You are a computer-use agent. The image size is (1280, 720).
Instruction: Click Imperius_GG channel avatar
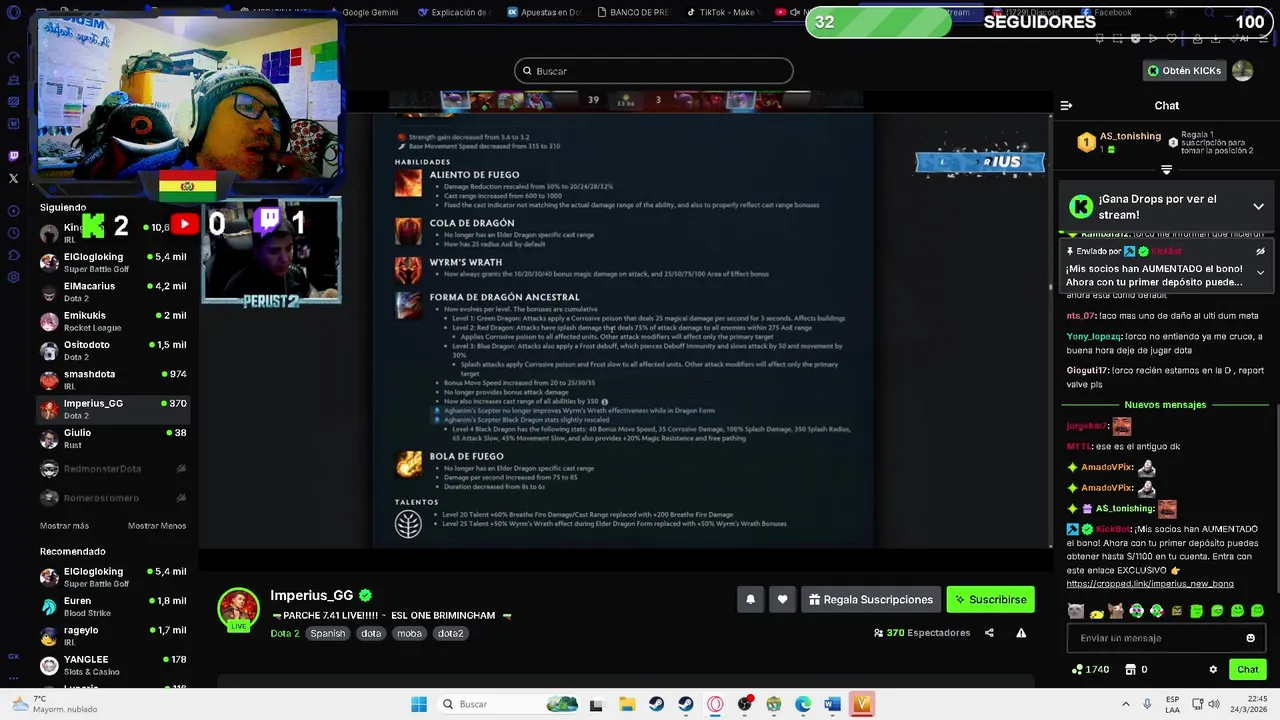(239, 609)
